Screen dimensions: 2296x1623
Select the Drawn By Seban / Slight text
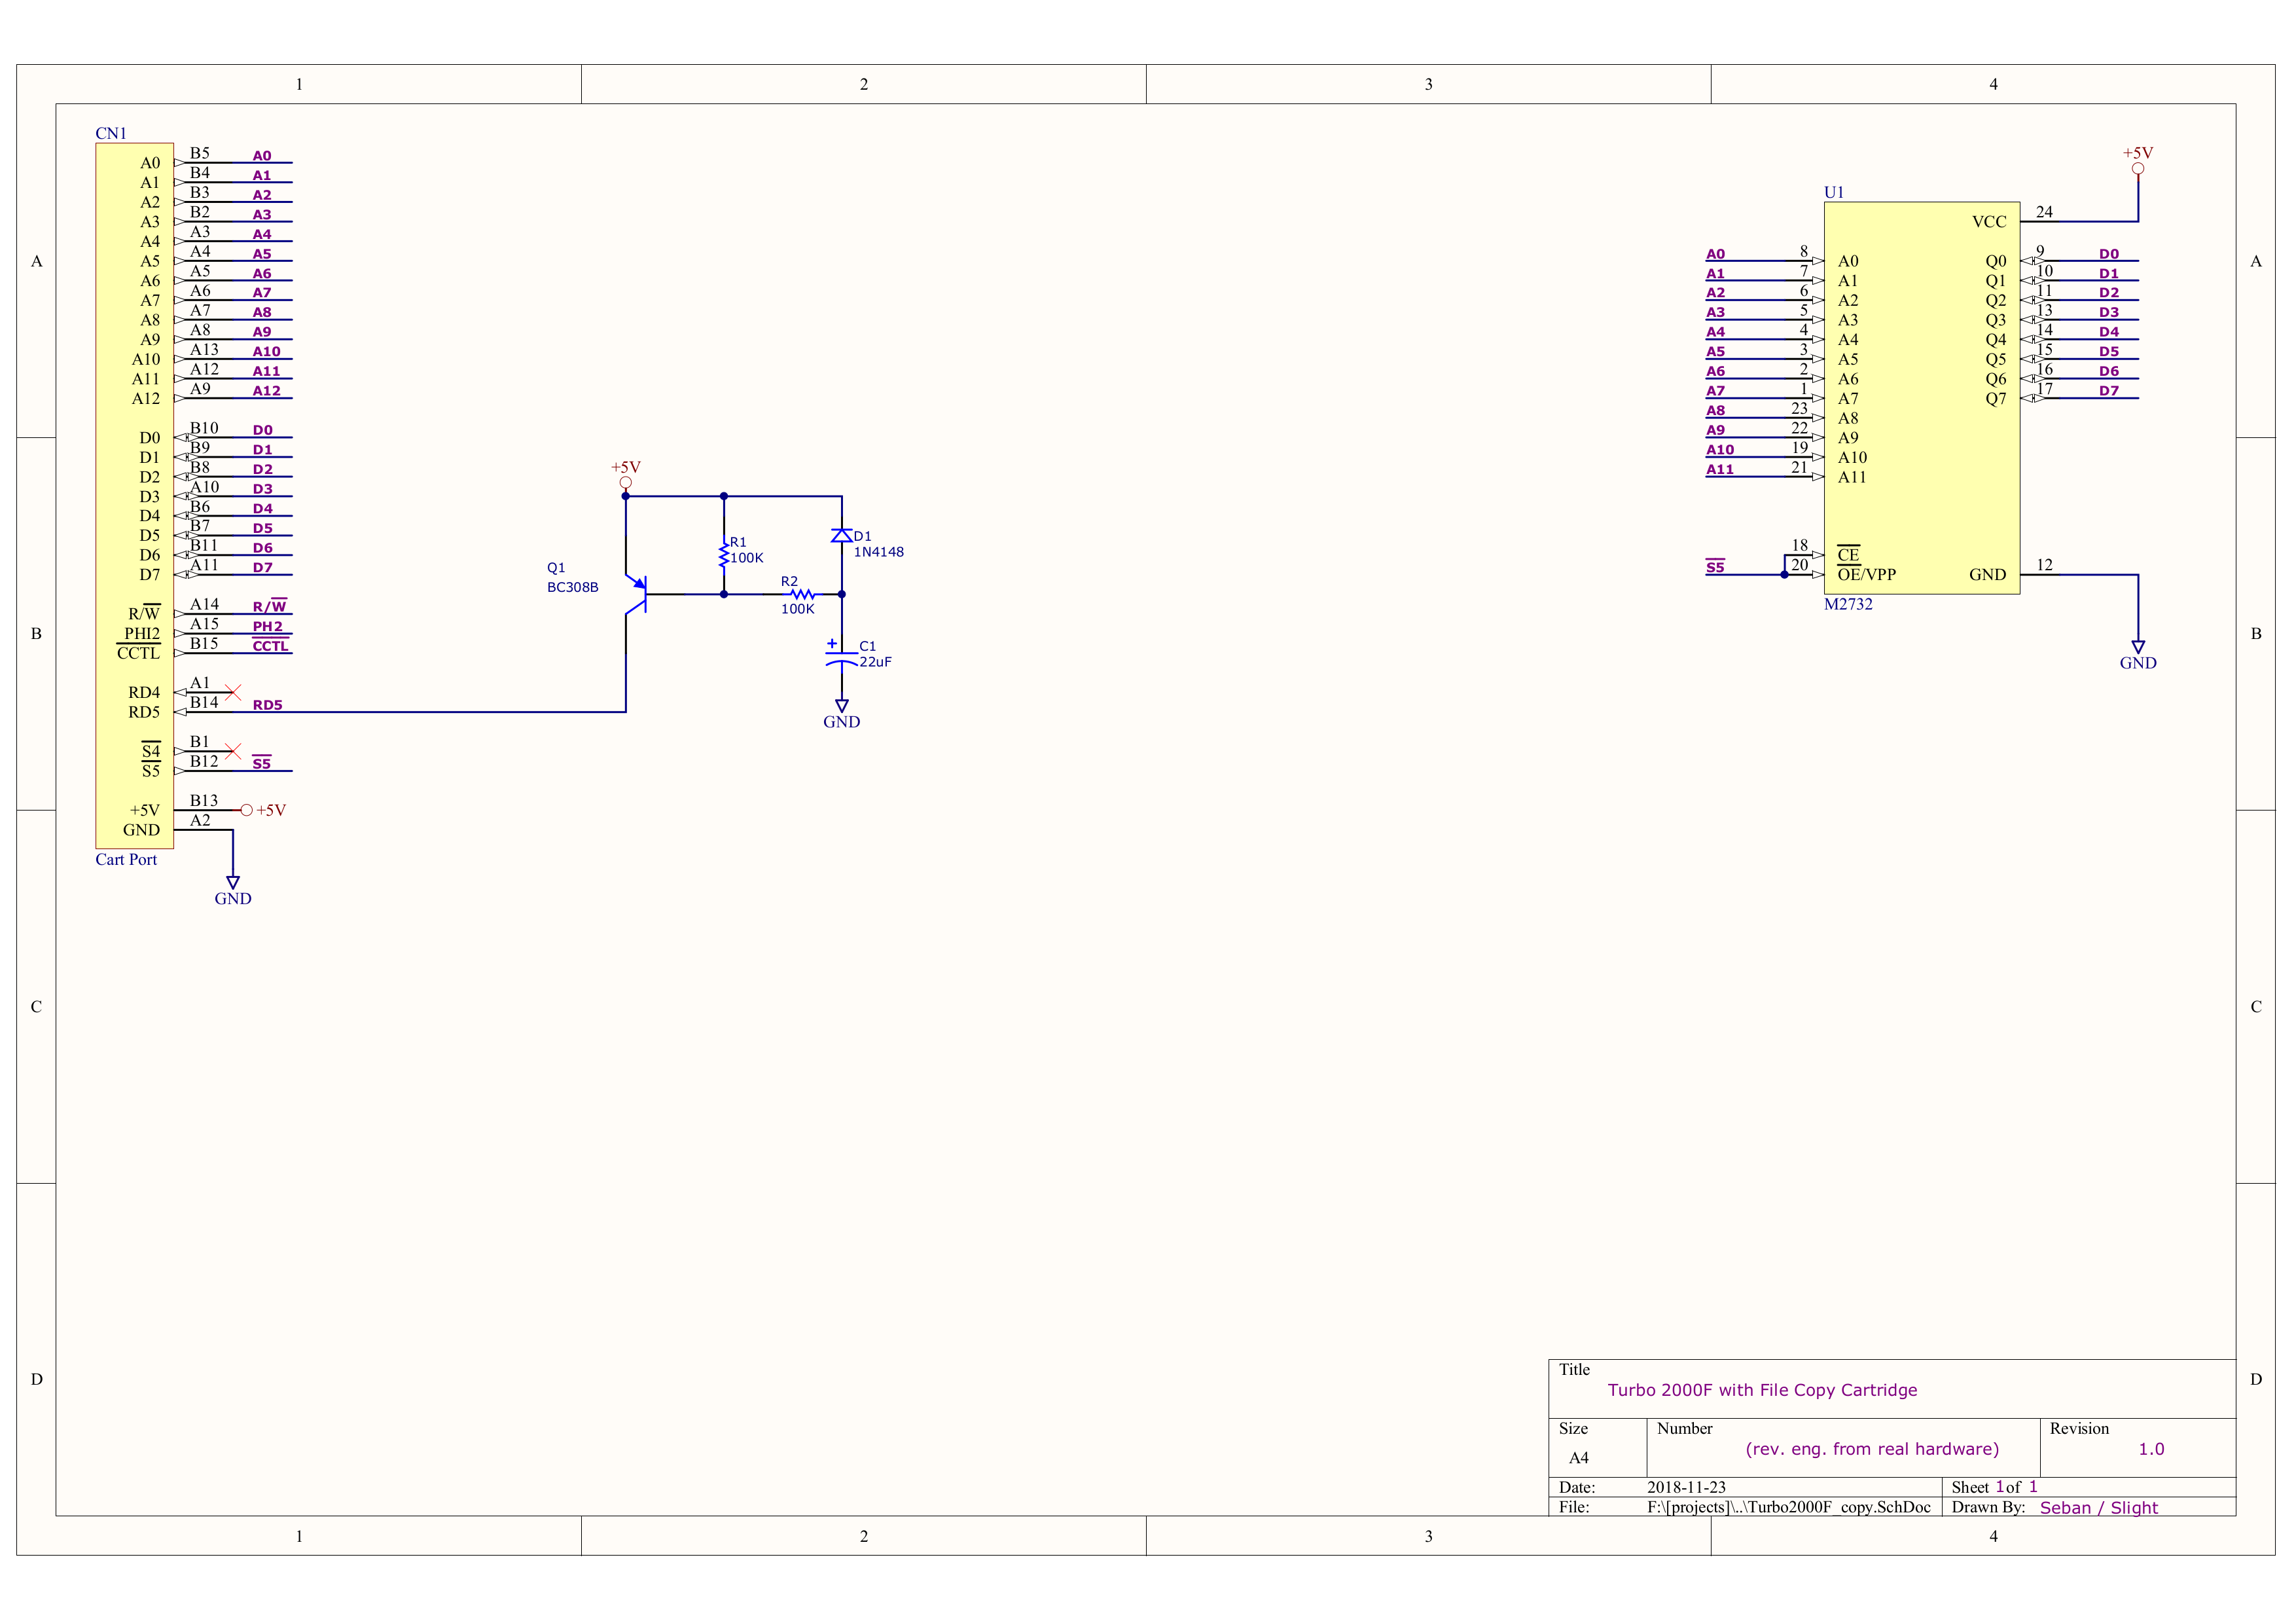coord(2098,1508)
